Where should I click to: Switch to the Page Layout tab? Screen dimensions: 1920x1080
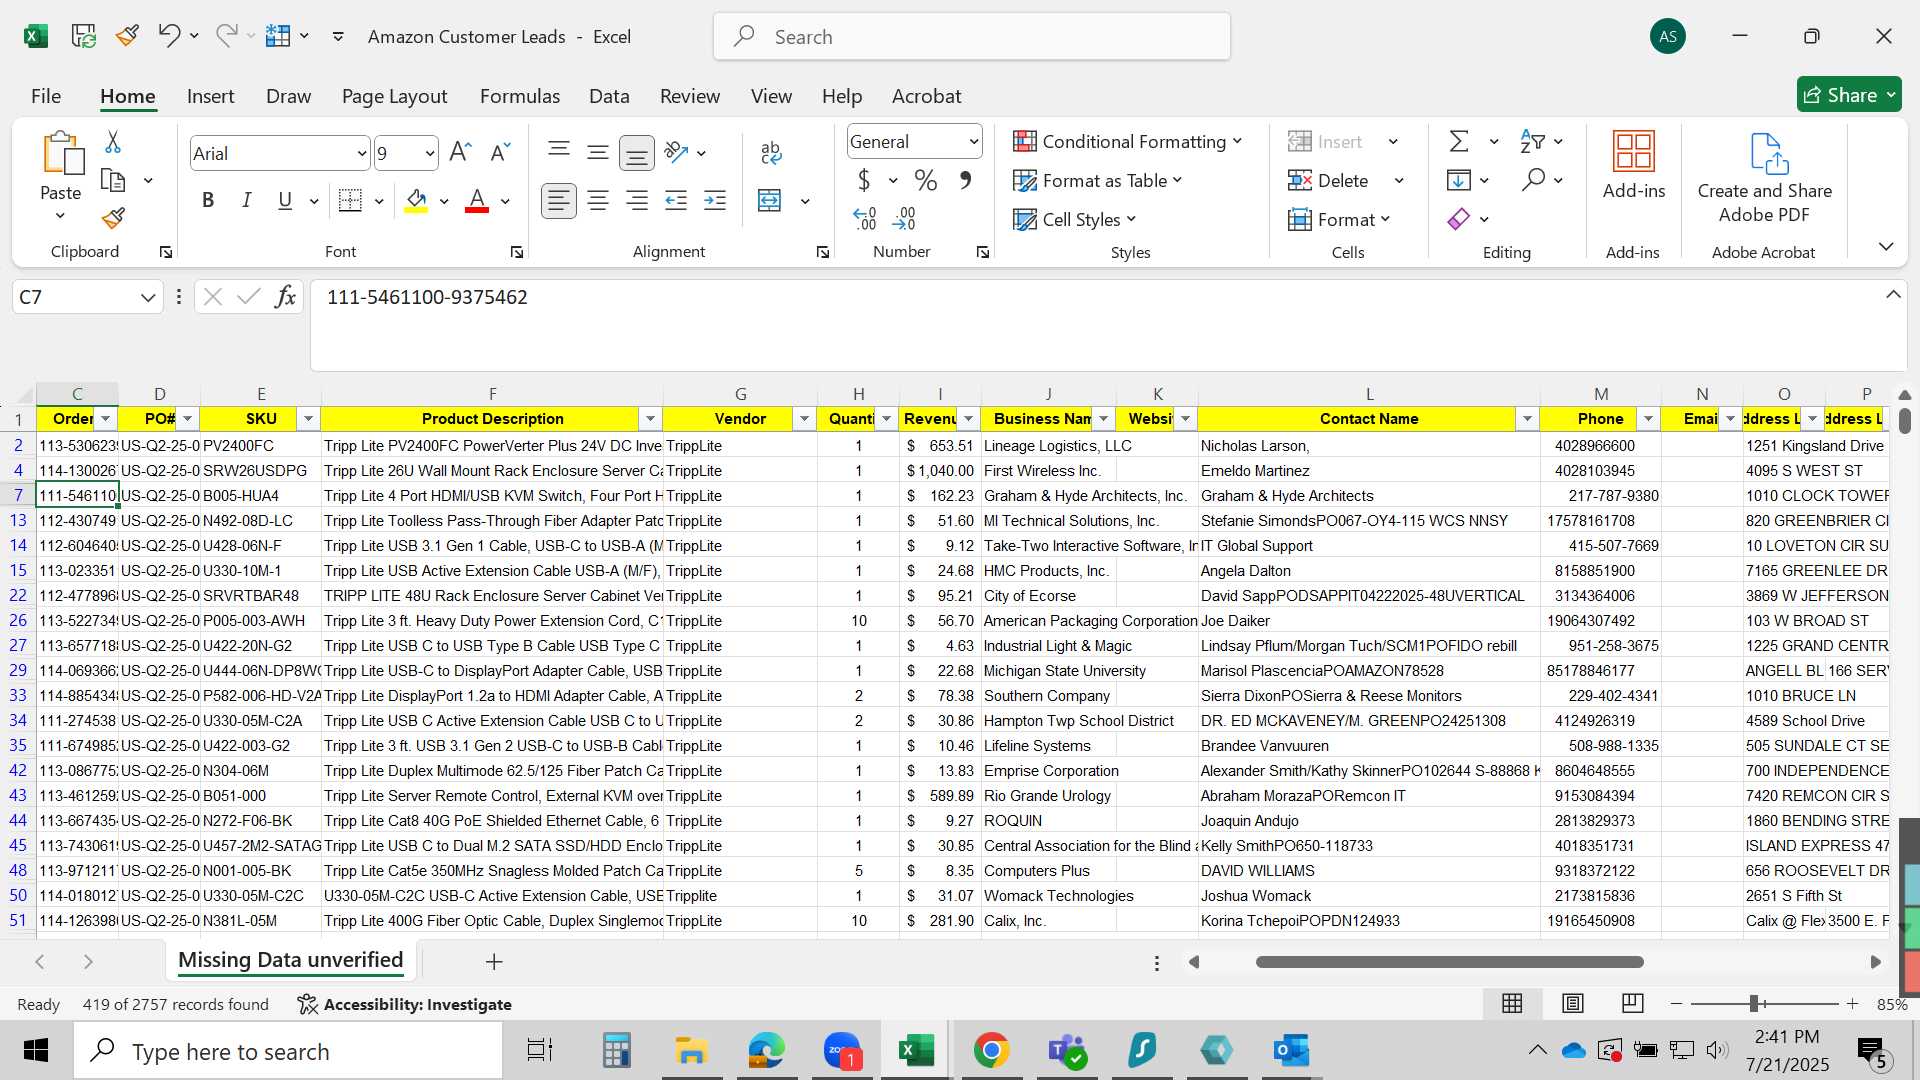click(x=394, y=96)
